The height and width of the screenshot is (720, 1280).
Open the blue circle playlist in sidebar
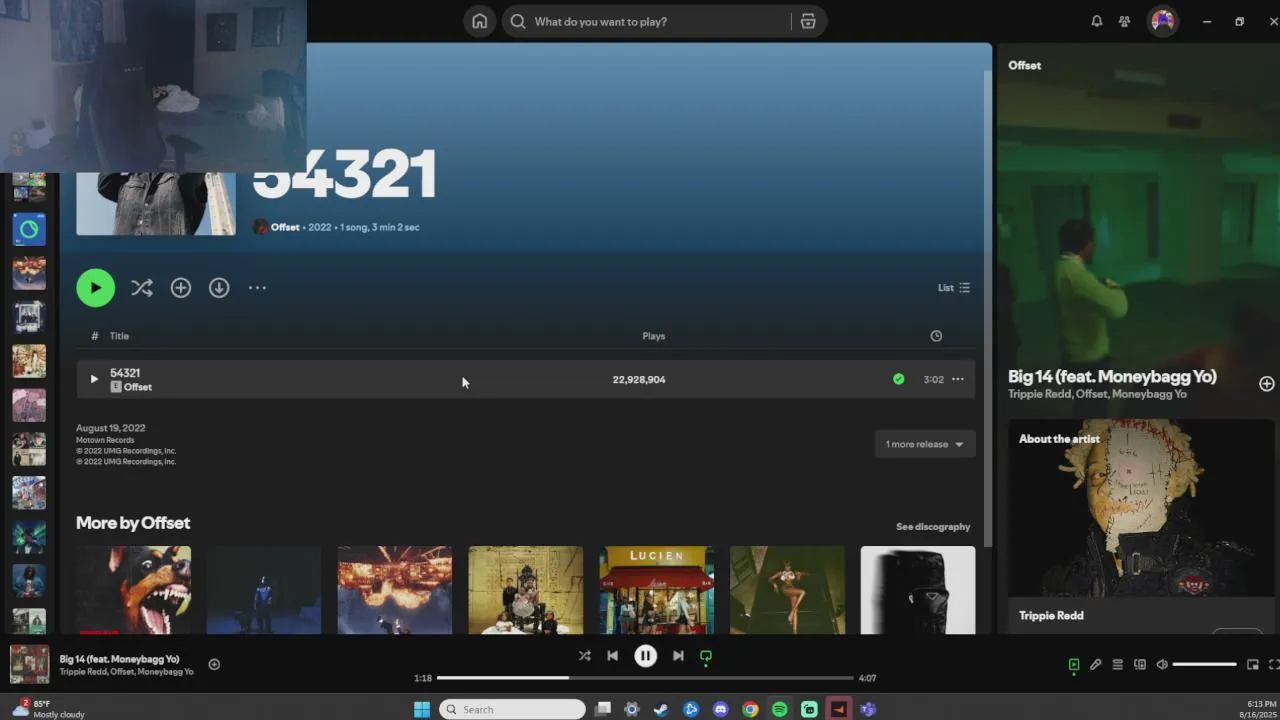pos(29,230)
